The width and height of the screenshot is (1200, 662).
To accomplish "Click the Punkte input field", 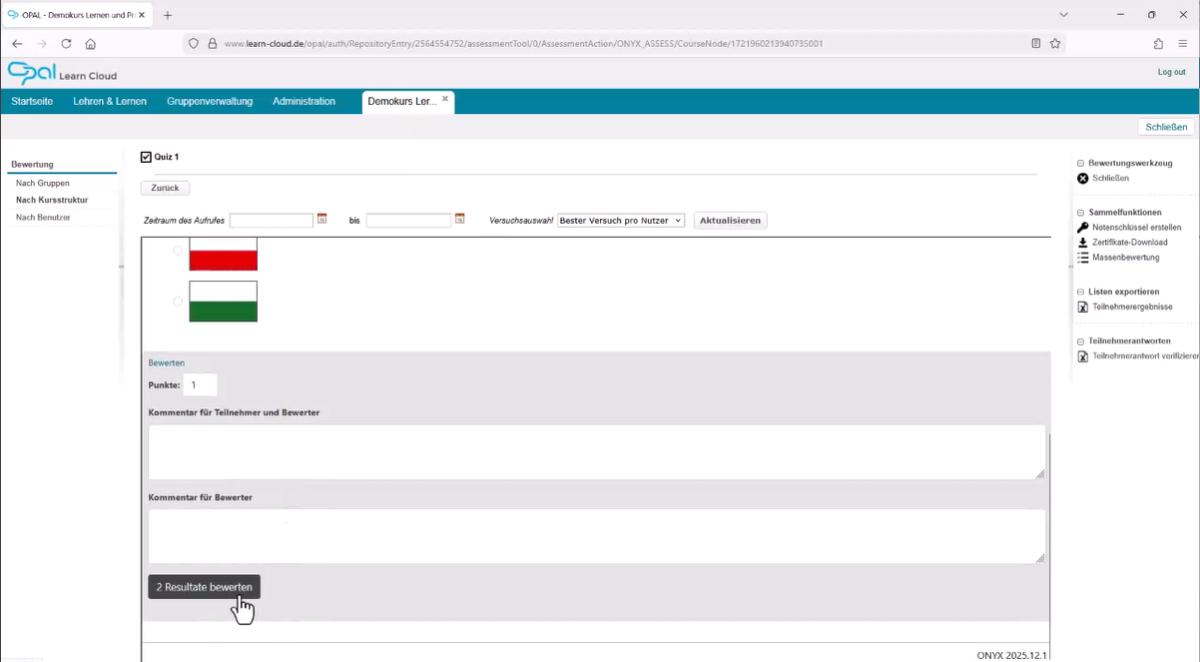I will pos(200,385).
